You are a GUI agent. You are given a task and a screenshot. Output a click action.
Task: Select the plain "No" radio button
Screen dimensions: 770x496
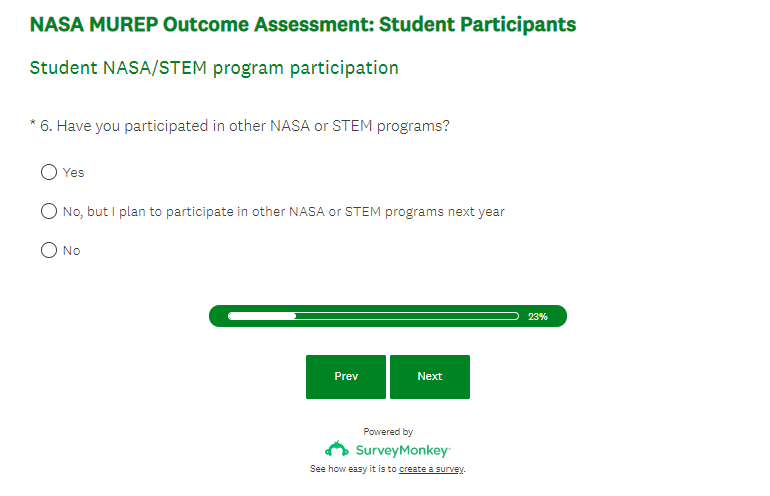click(49, 250)
